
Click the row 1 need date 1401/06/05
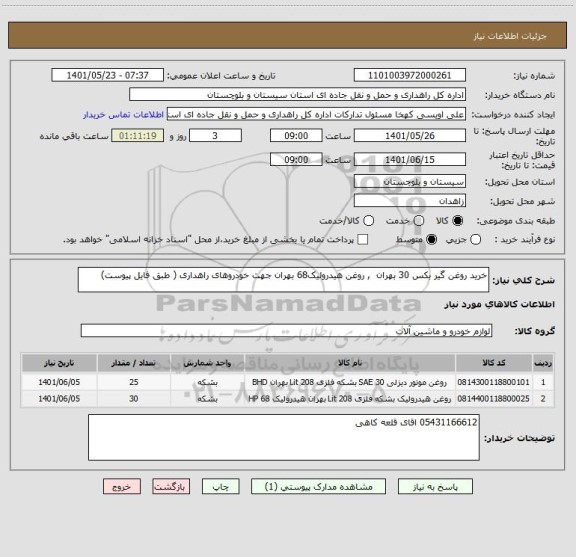point(59,382)
